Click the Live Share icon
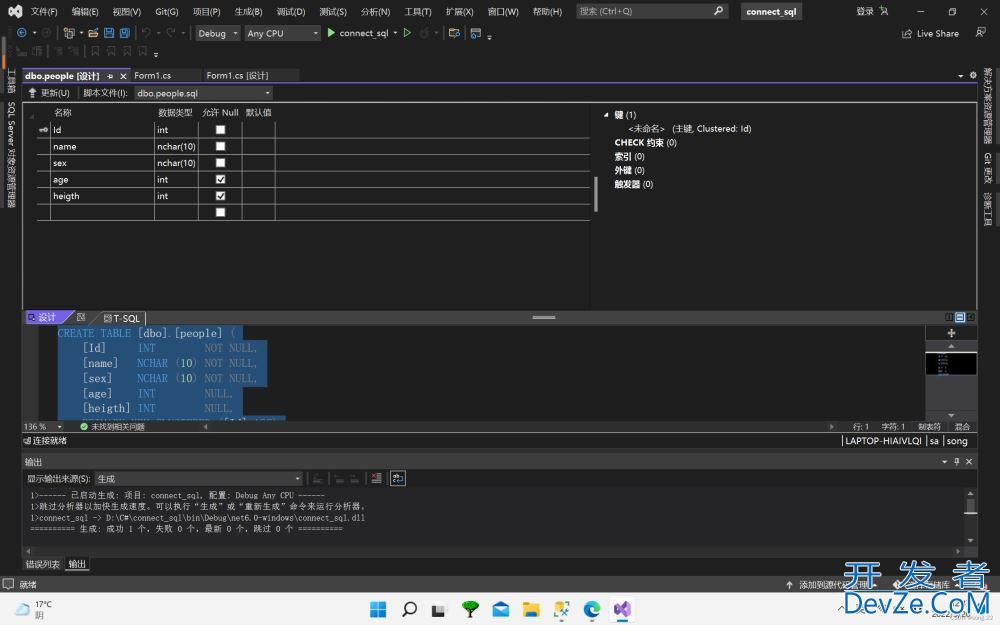Screen dimensions: 1000x625 [x=906, y=34]
